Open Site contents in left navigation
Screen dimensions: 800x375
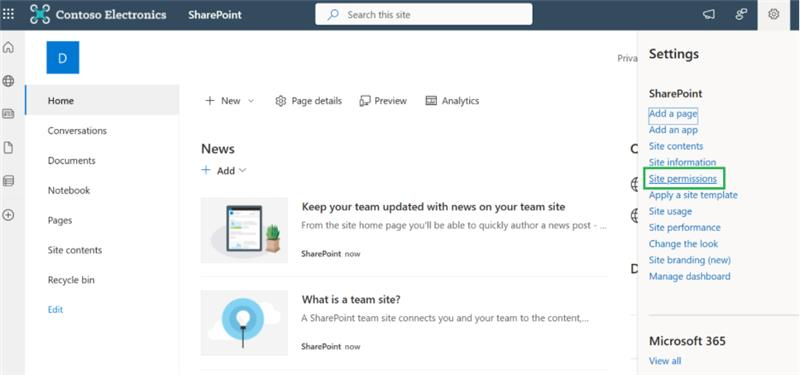coord(75,250)
